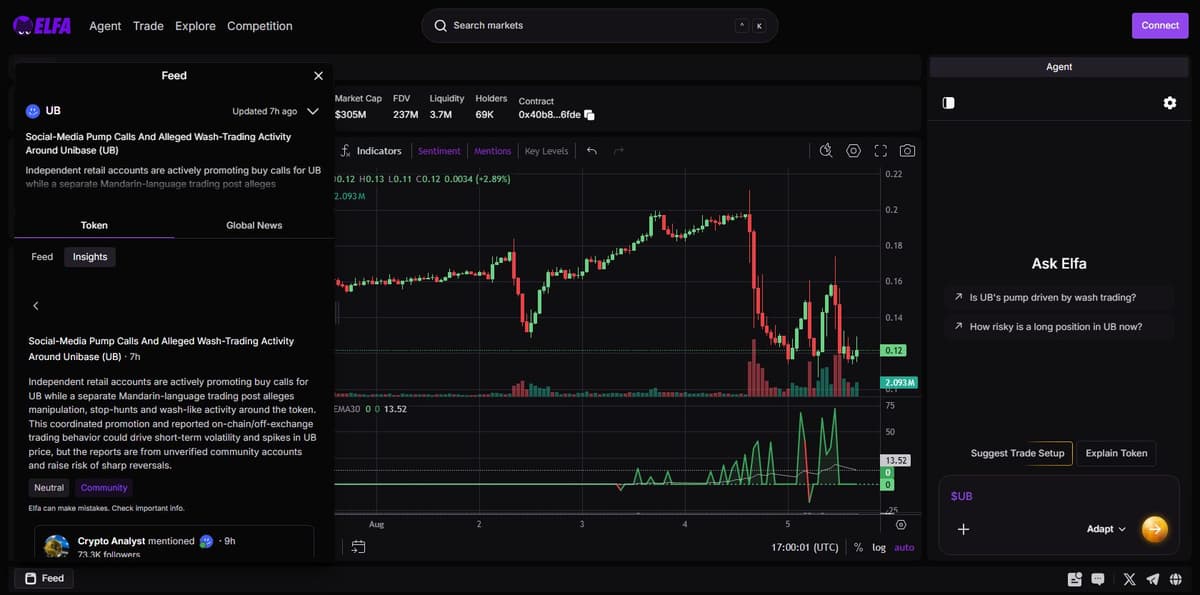Go back with the left chevron arrow
The height and width of the screenshot is (595, 1200).
(36, 306)
